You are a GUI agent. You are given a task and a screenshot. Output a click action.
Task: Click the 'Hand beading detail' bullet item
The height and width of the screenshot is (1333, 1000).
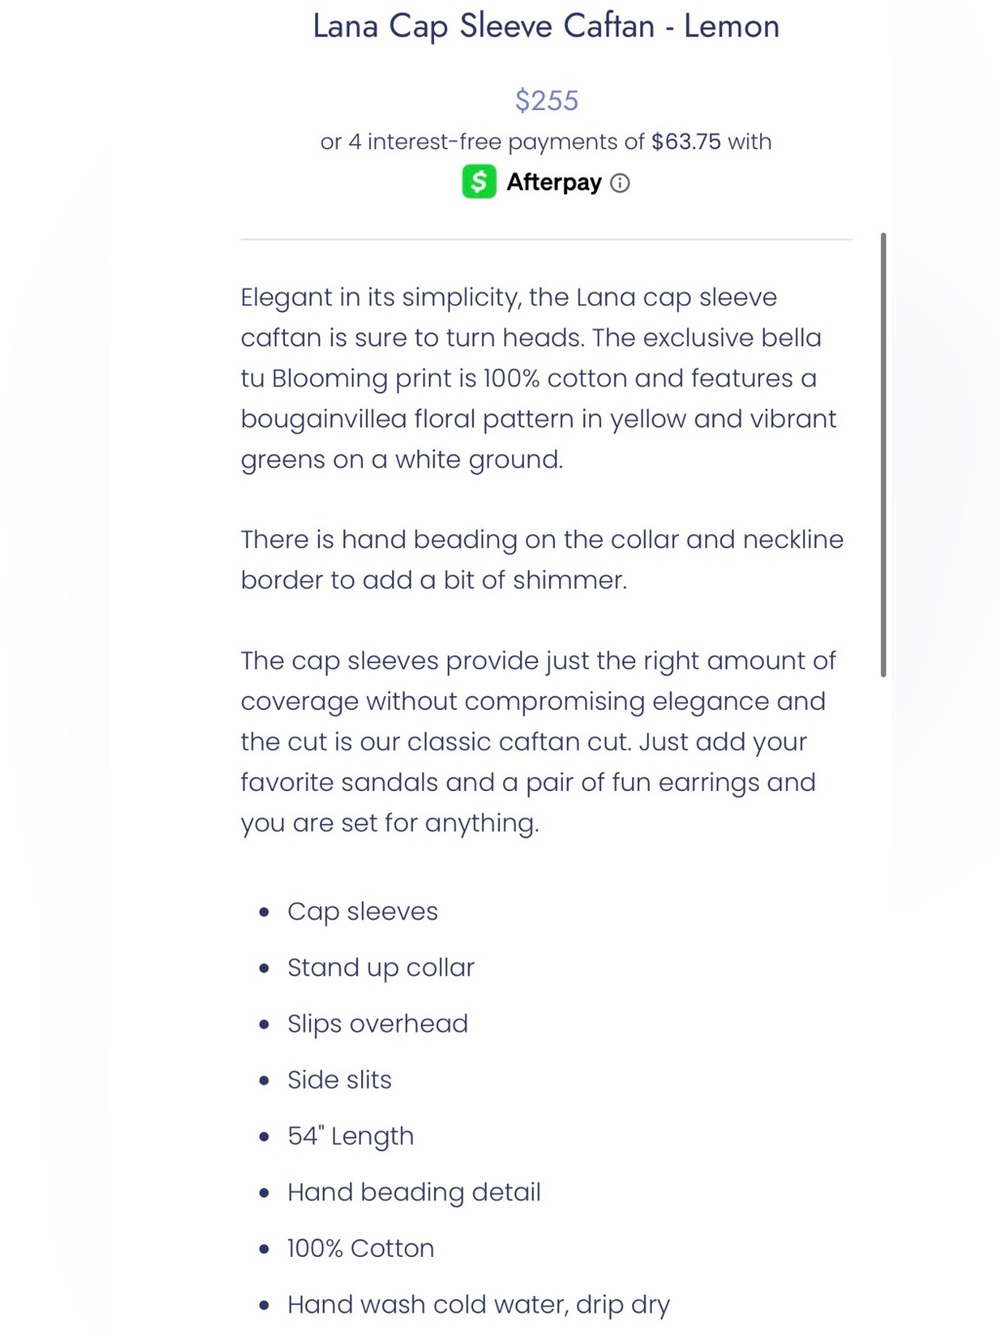point(414,1192)
